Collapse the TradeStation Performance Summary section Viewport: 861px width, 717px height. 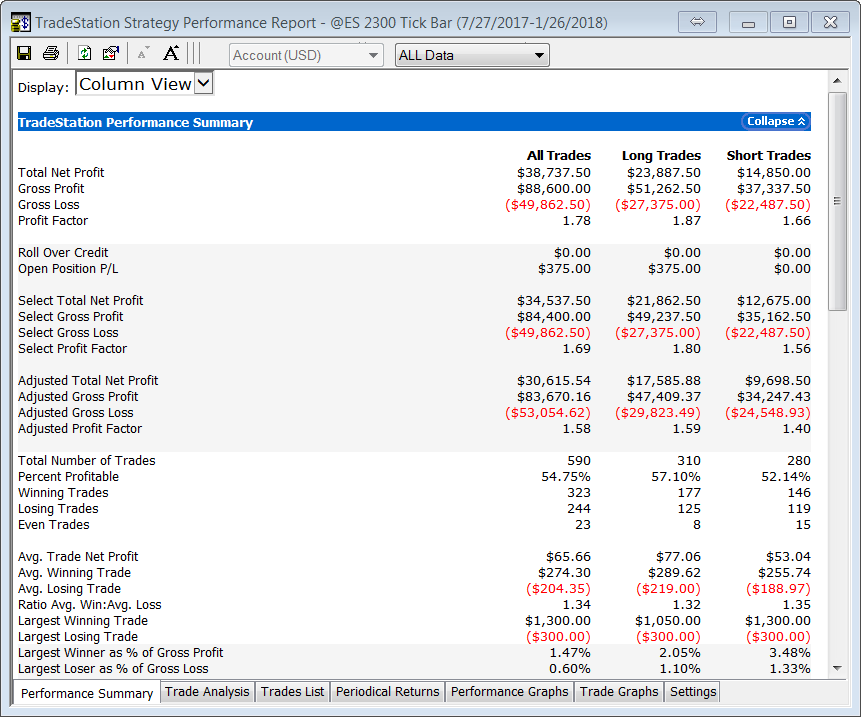[775, 122]
